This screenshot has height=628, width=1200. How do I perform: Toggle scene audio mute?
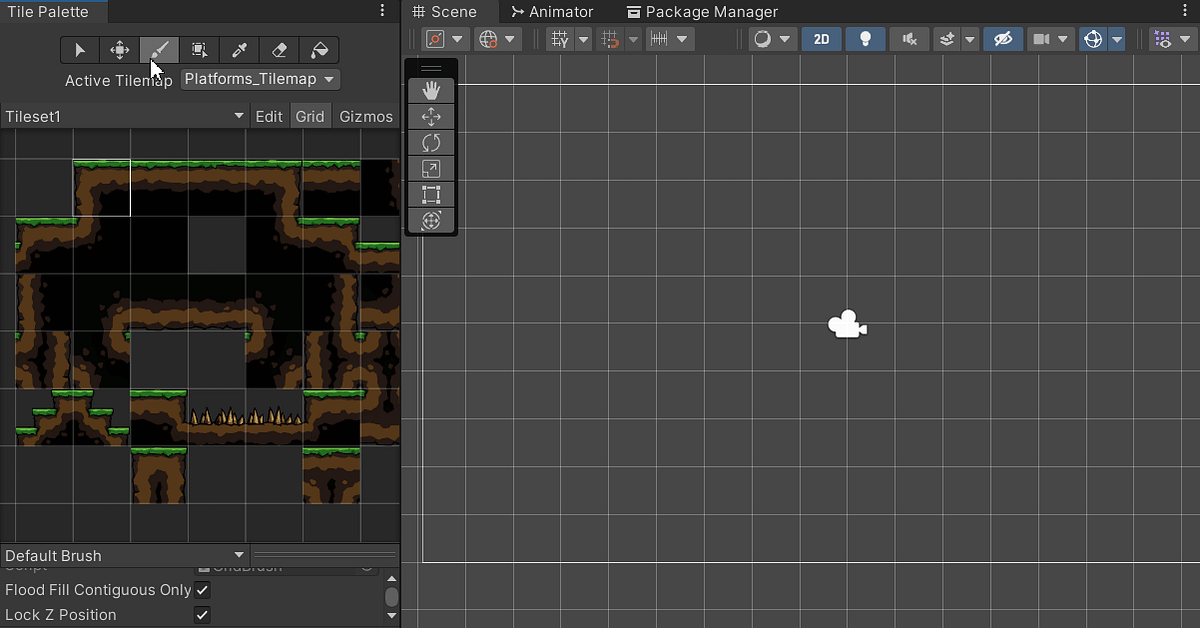[908, 39]
